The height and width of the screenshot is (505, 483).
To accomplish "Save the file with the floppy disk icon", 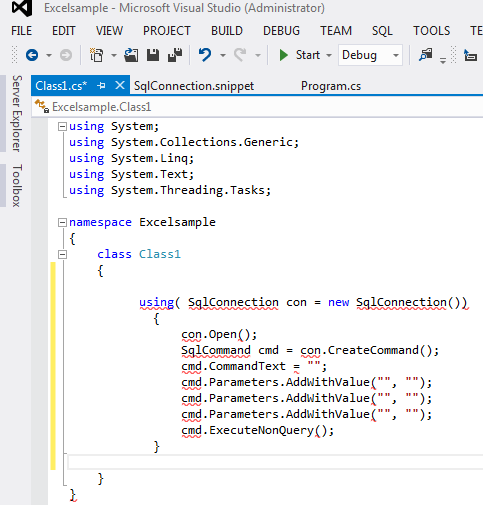I will click(x=153, y=55).
